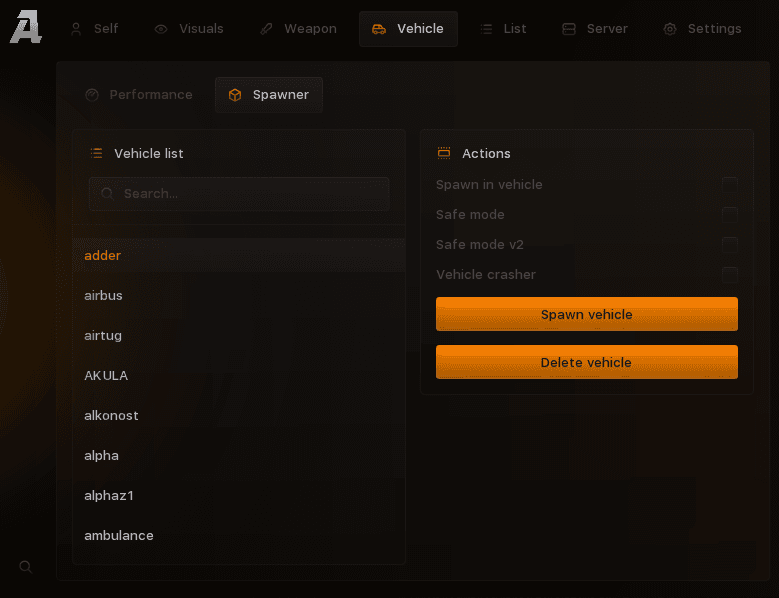The width and height of the screenshot is (779, 598).
Task: Tick the Vehicle crasher checkbox
Action: (730, 275)
